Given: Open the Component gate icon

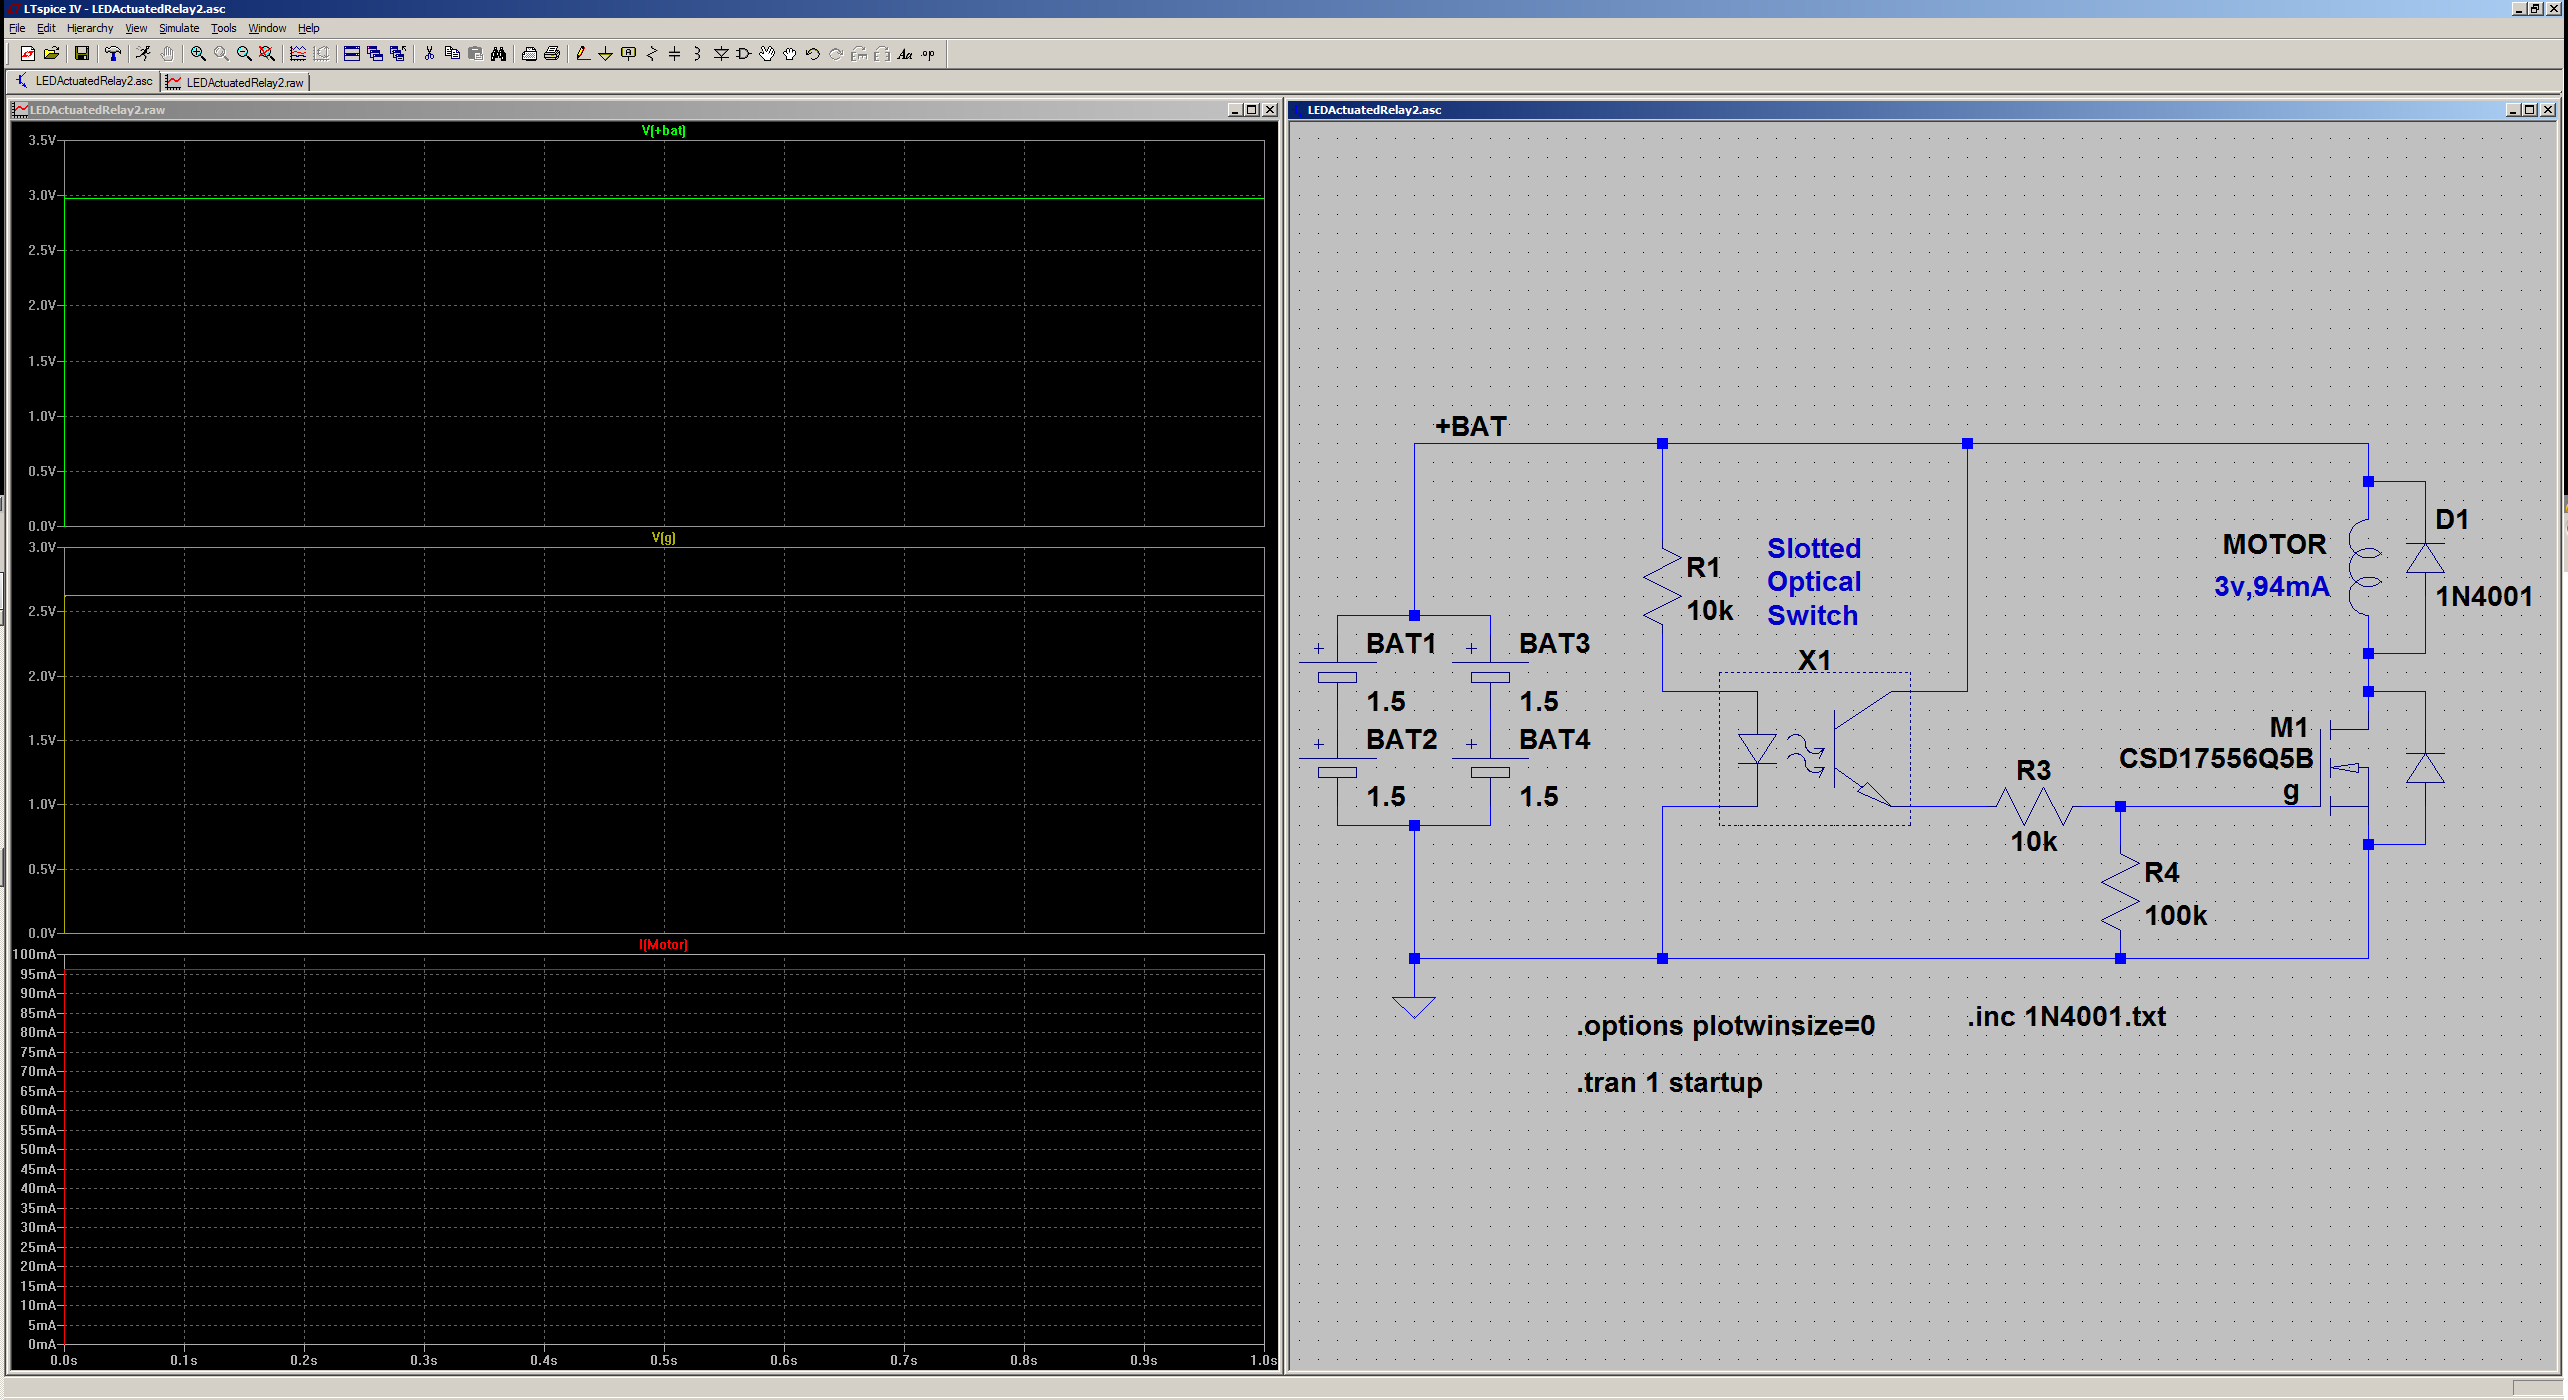Looking at the screenshot, I should [744, 54].
